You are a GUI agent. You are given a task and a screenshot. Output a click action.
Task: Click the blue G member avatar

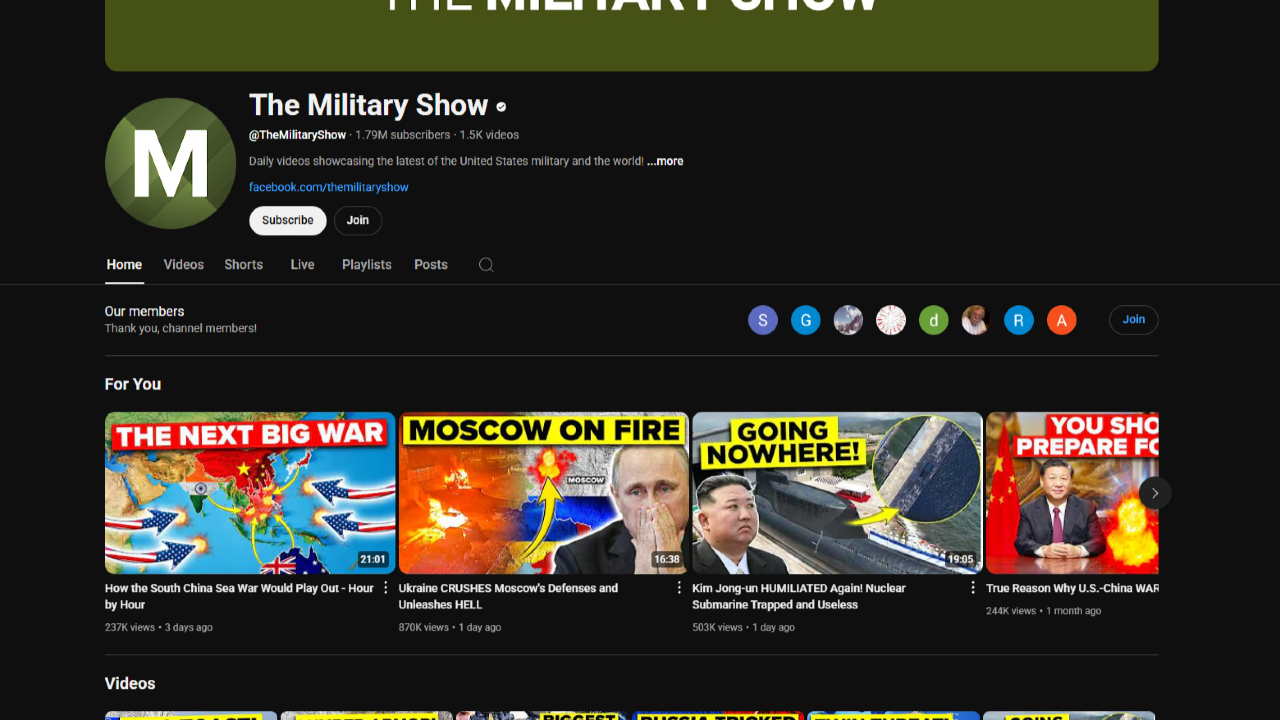805,319
